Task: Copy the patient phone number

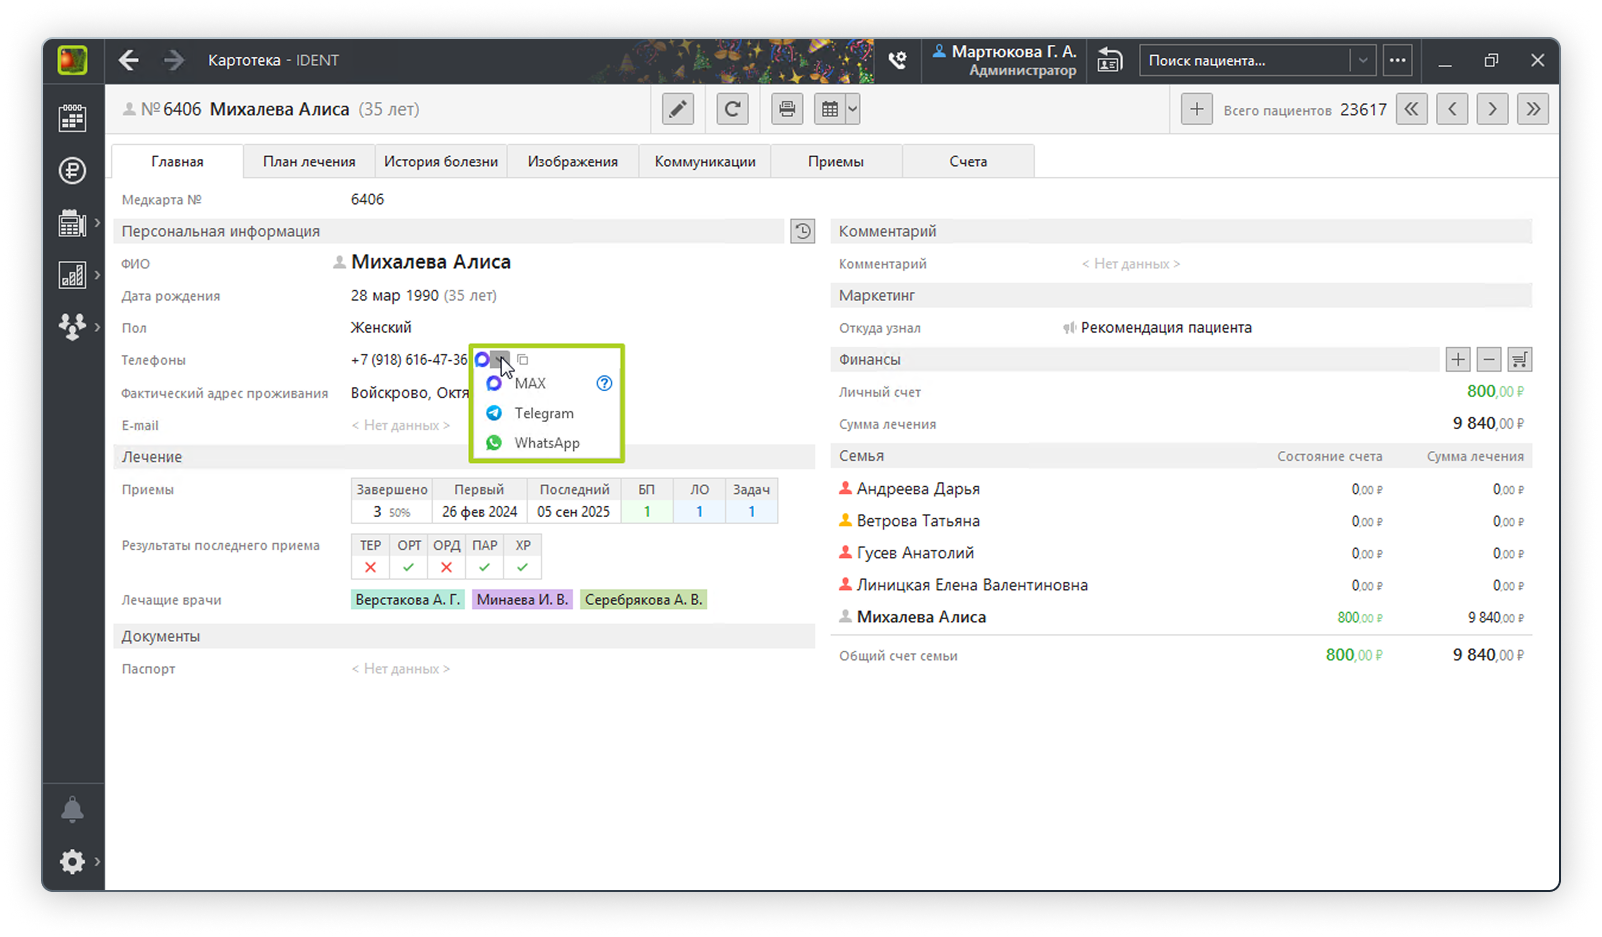Action: coord(523,359)
